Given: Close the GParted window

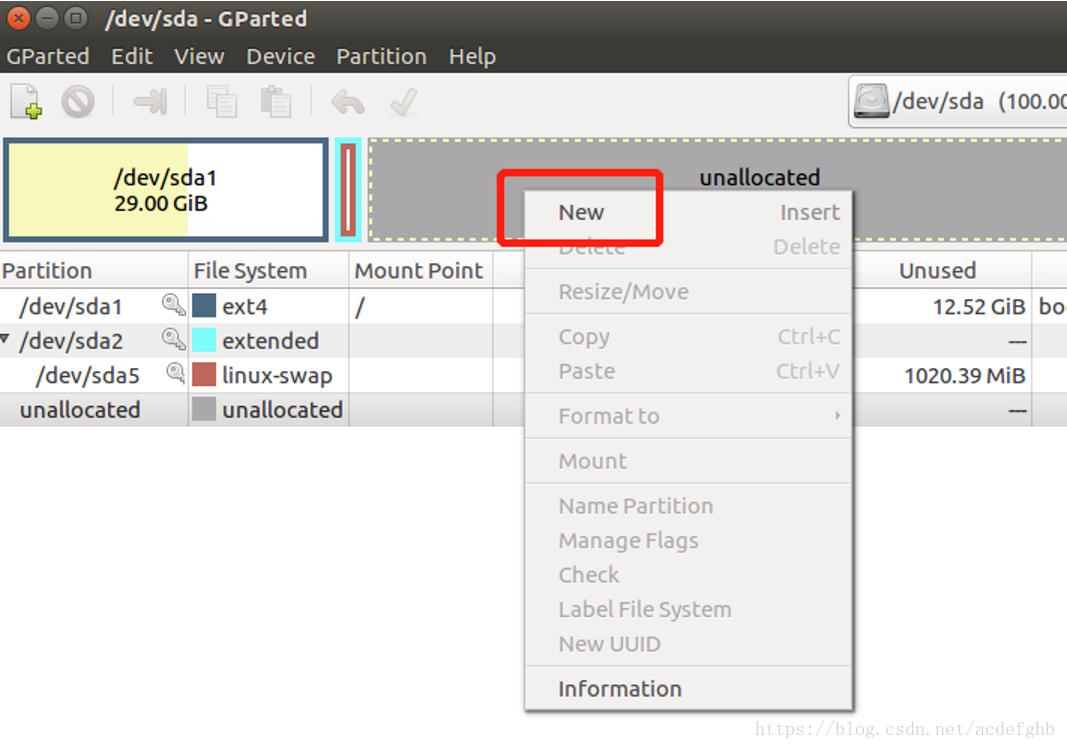Looking at the screenshot, I should [18, 18].
